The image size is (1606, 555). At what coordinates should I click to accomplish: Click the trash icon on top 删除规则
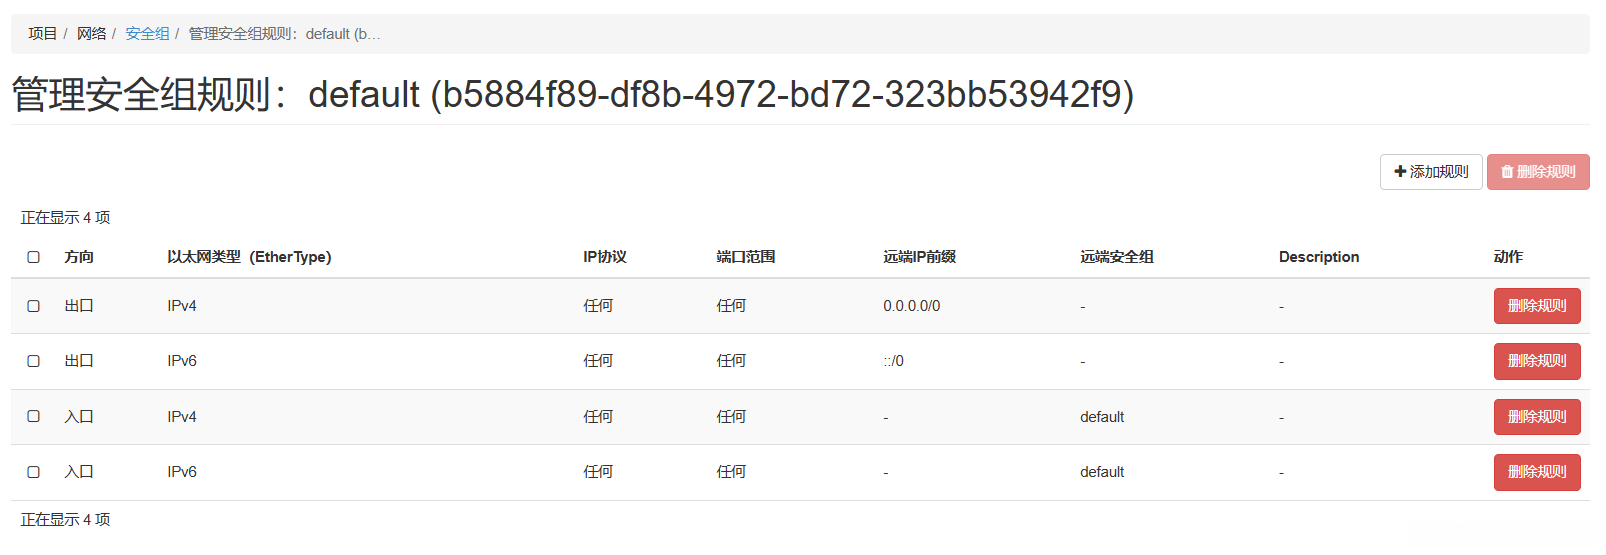click(1507, 172)
